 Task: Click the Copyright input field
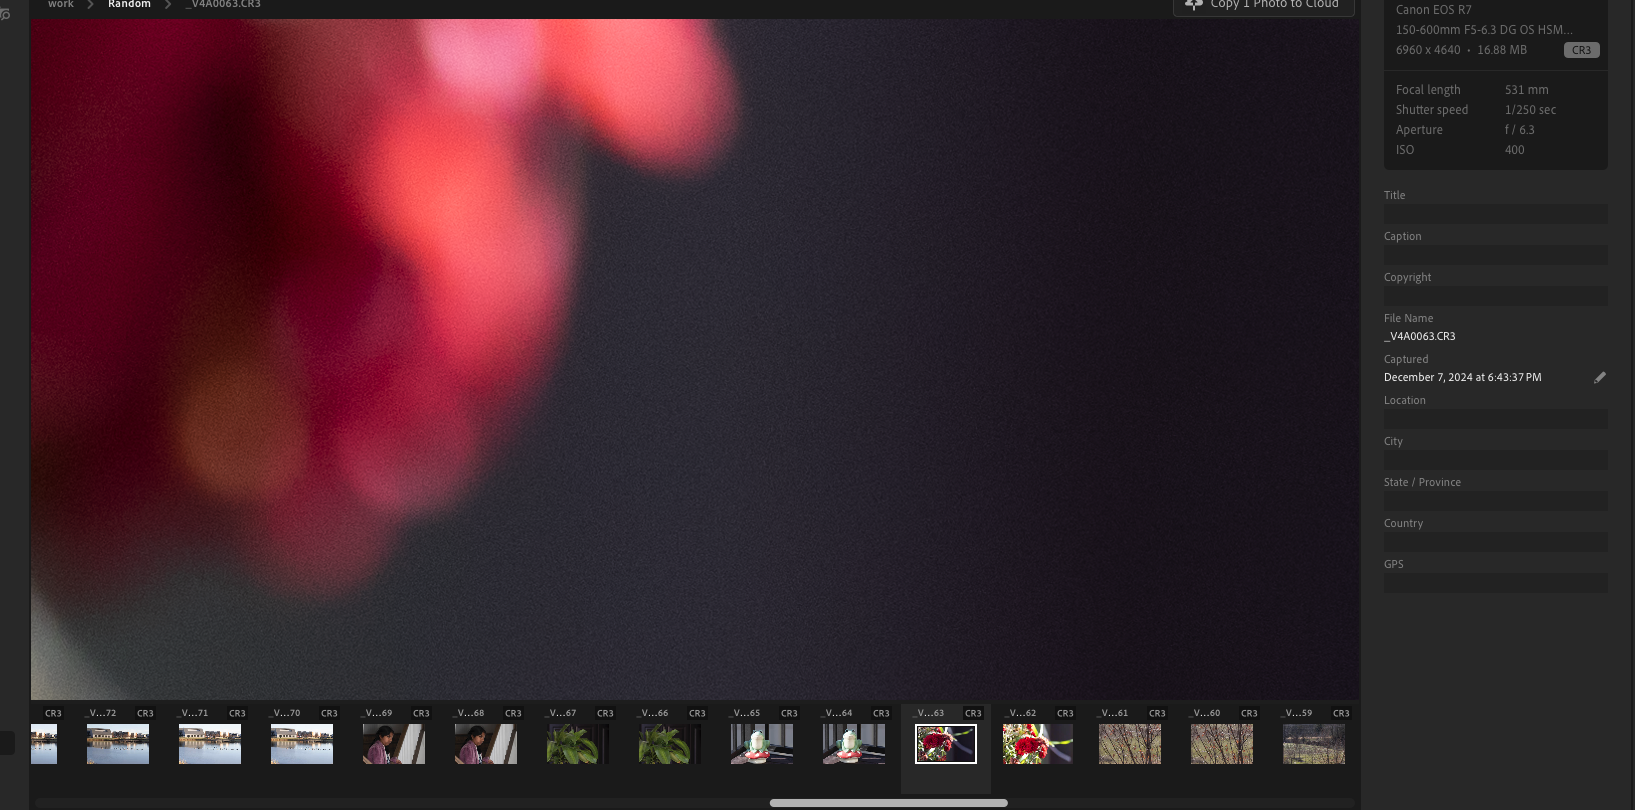[1495, 296]
